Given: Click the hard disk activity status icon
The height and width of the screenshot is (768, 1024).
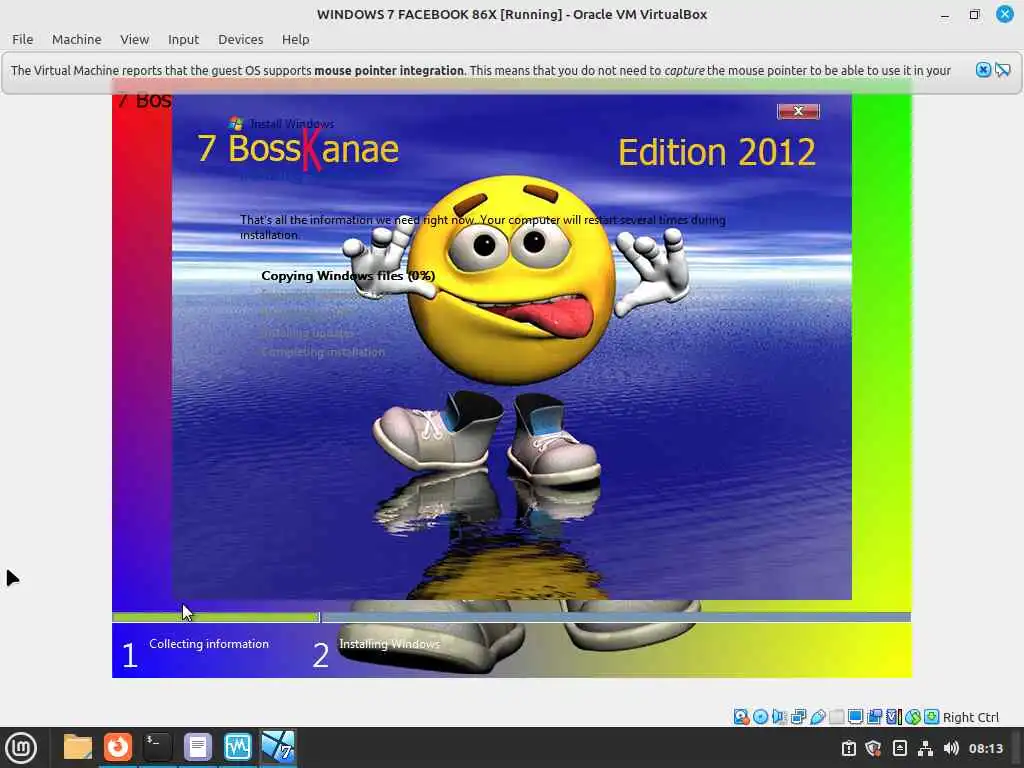Looking at the screenshot, I should (741, 716).
